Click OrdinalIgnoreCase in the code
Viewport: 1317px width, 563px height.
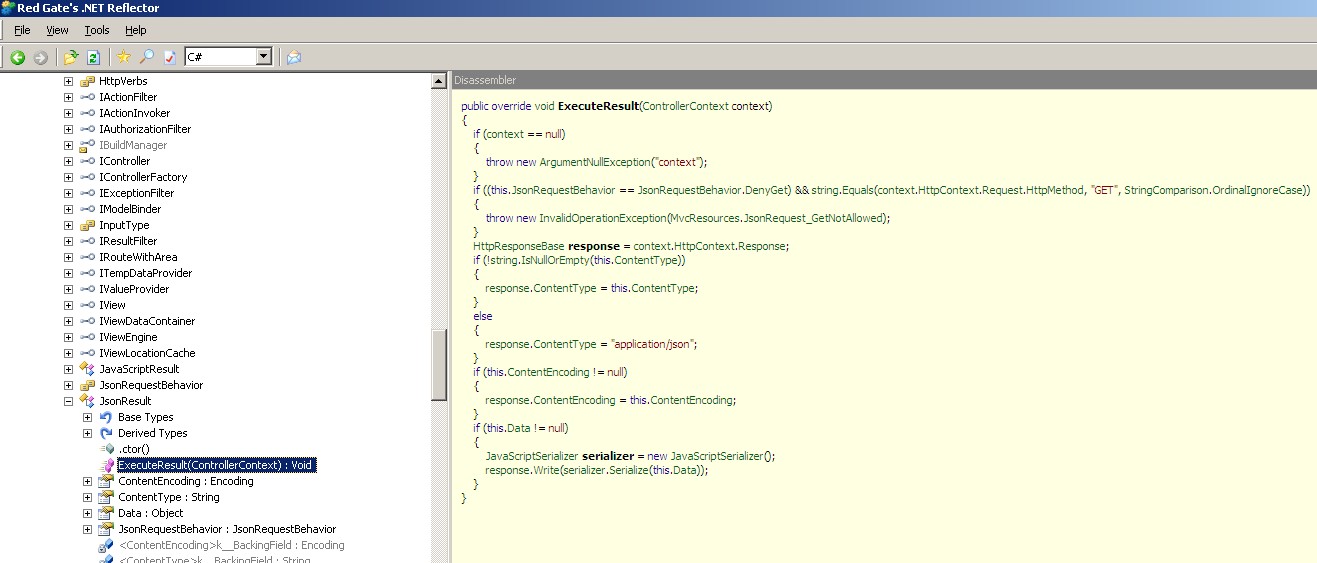[1258, 190]
